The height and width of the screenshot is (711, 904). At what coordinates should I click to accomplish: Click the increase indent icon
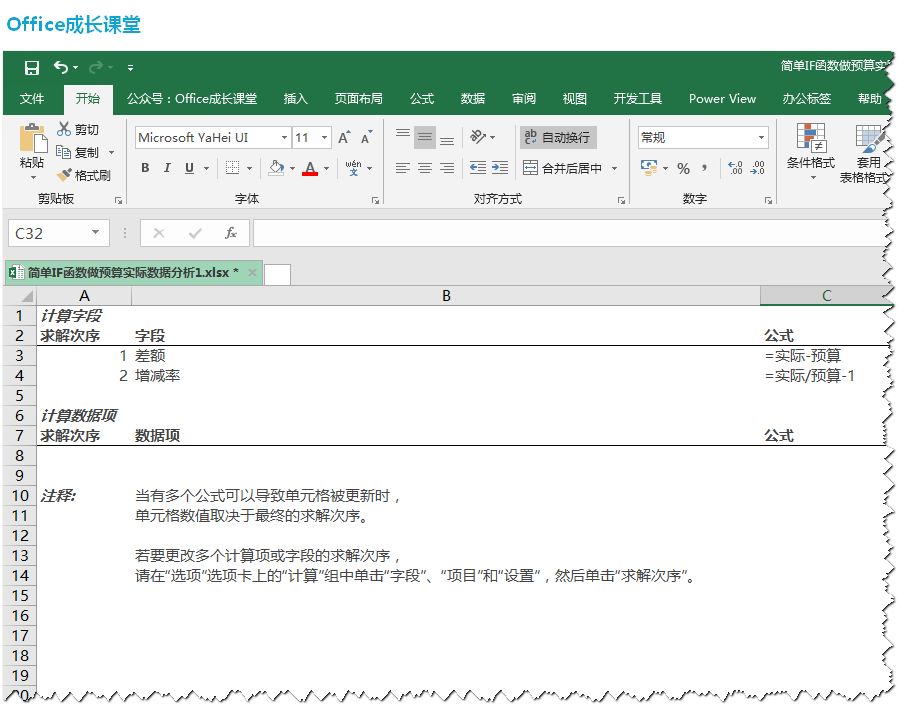[x=500, y=168]
